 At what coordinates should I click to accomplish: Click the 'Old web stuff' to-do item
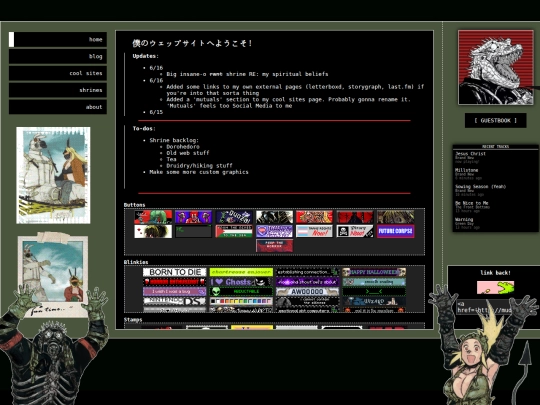188,153
